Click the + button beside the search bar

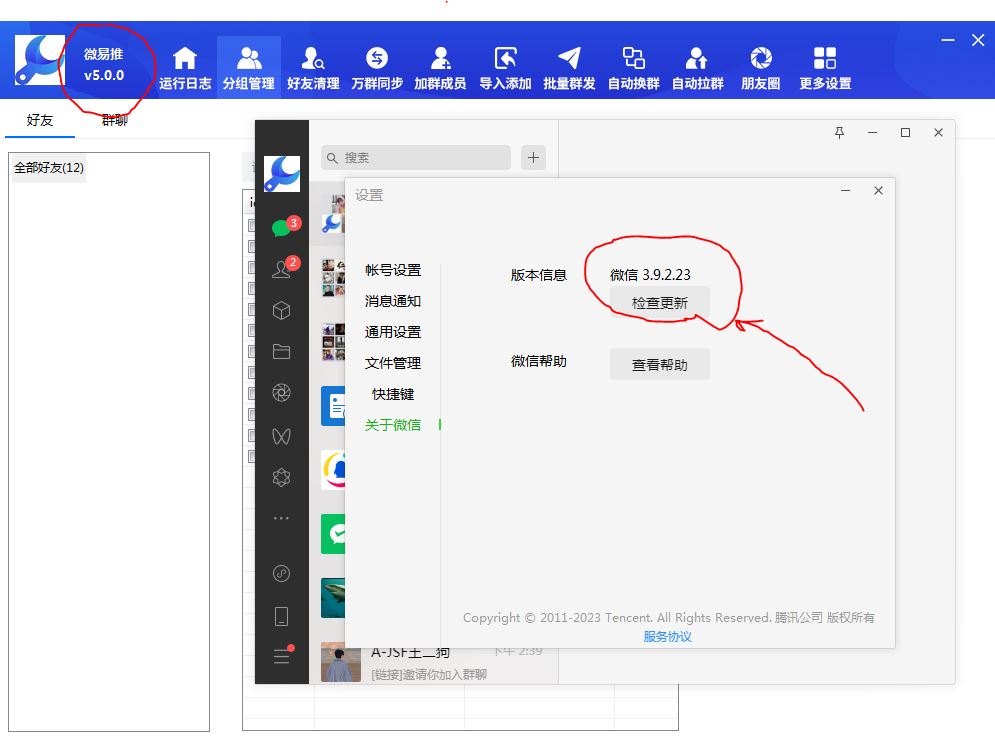533,157
